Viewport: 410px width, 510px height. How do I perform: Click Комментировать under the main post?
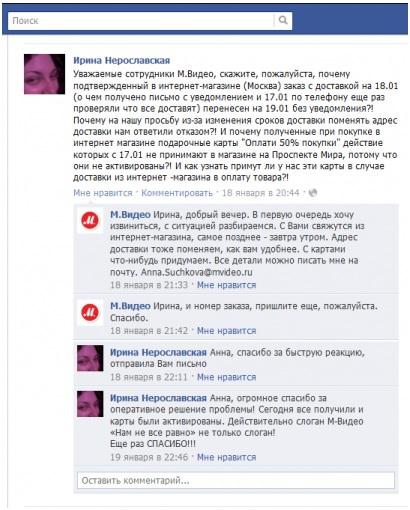177,193
